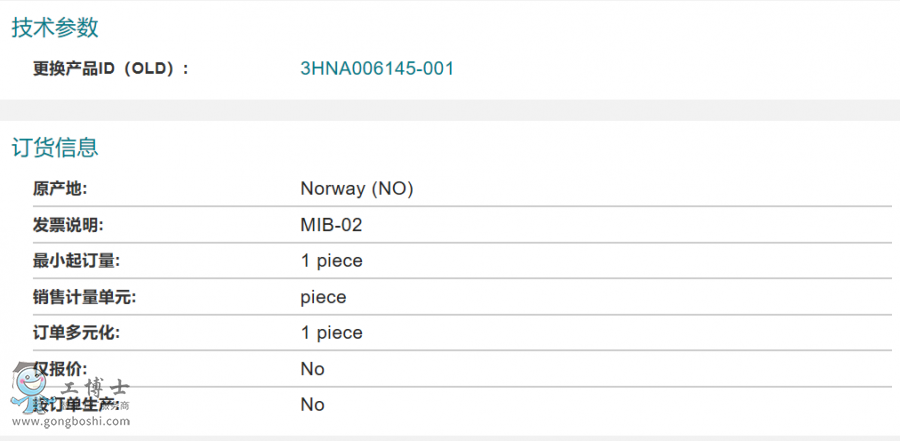Select the No value beside 仅报价

pyautogui.click(x=312, y=369)
